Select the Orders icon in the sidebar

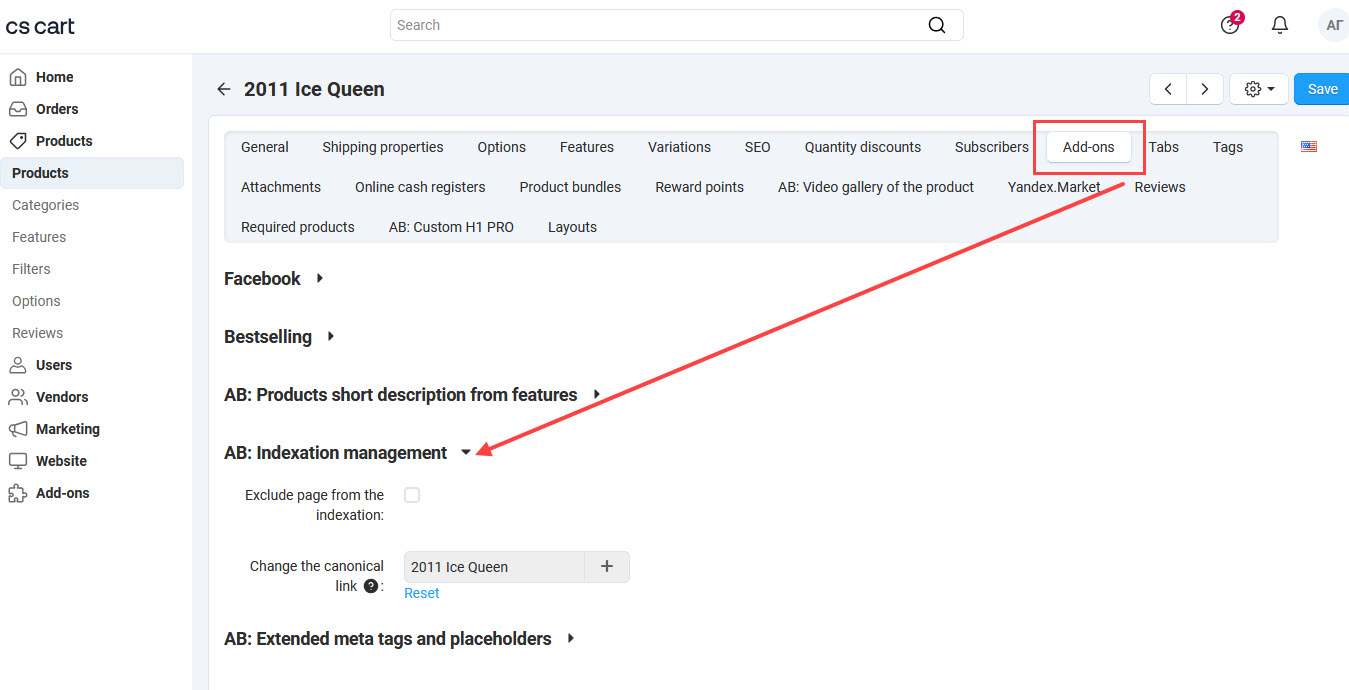point(20,108)
